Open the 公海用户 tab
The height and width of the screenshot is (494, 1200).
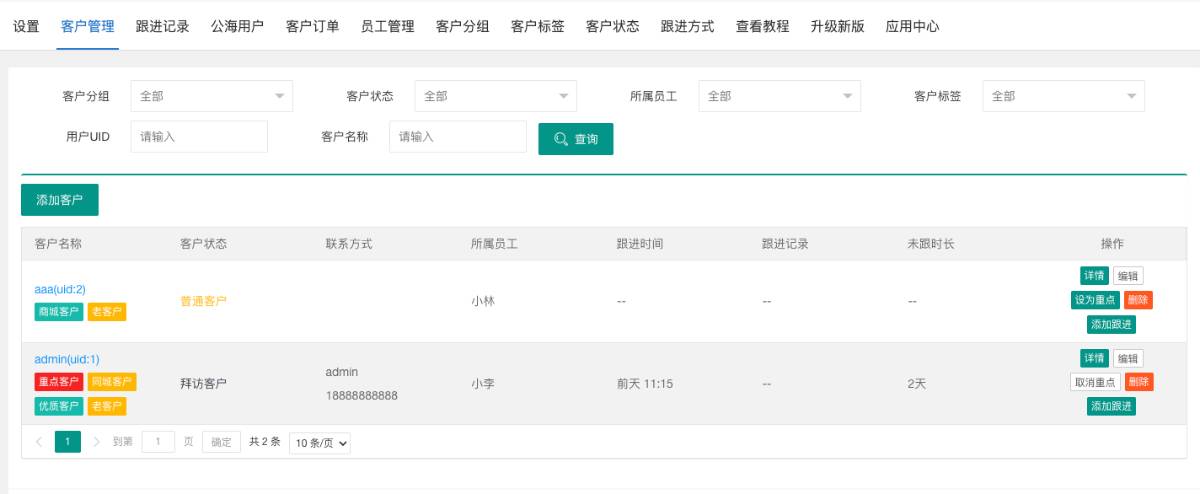click(237, 27)
